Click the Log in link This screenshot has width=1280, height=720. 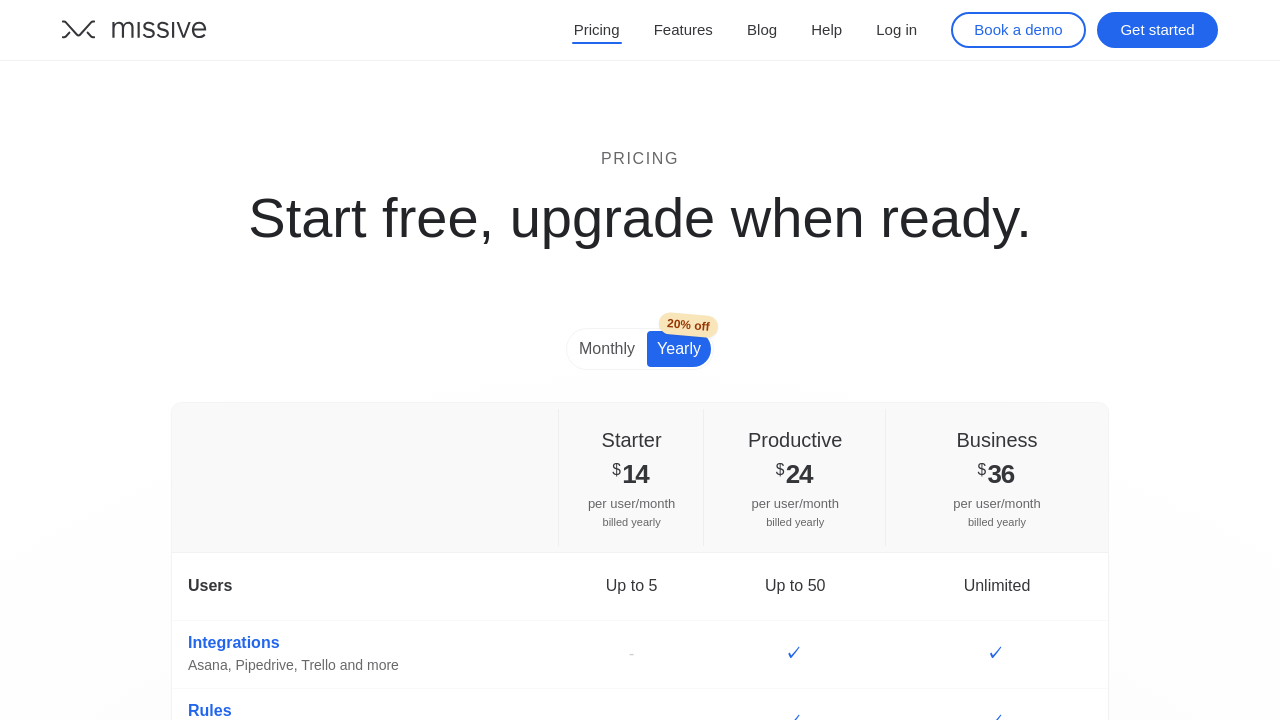click(896, 30)
